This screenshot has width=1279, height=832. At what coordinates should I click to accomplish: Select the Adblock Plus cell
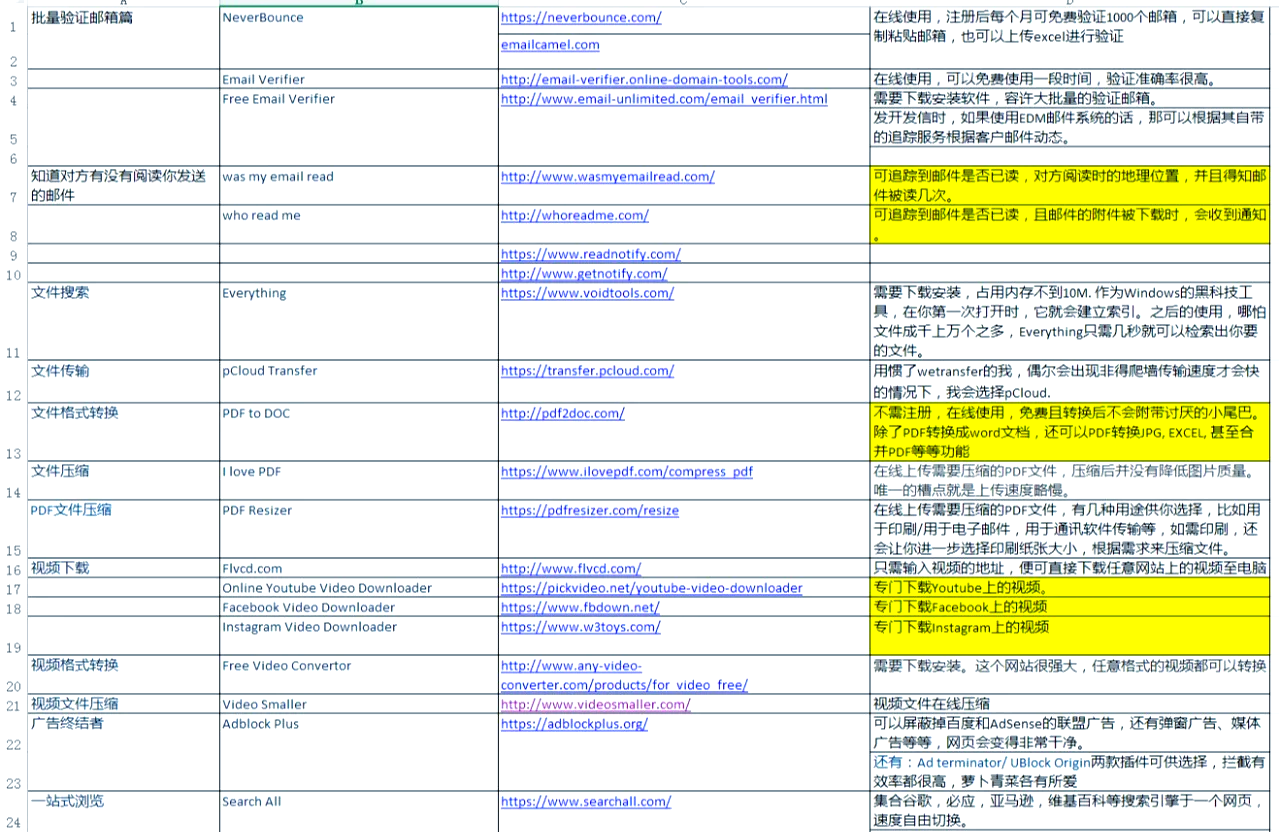tap(359, 753)
